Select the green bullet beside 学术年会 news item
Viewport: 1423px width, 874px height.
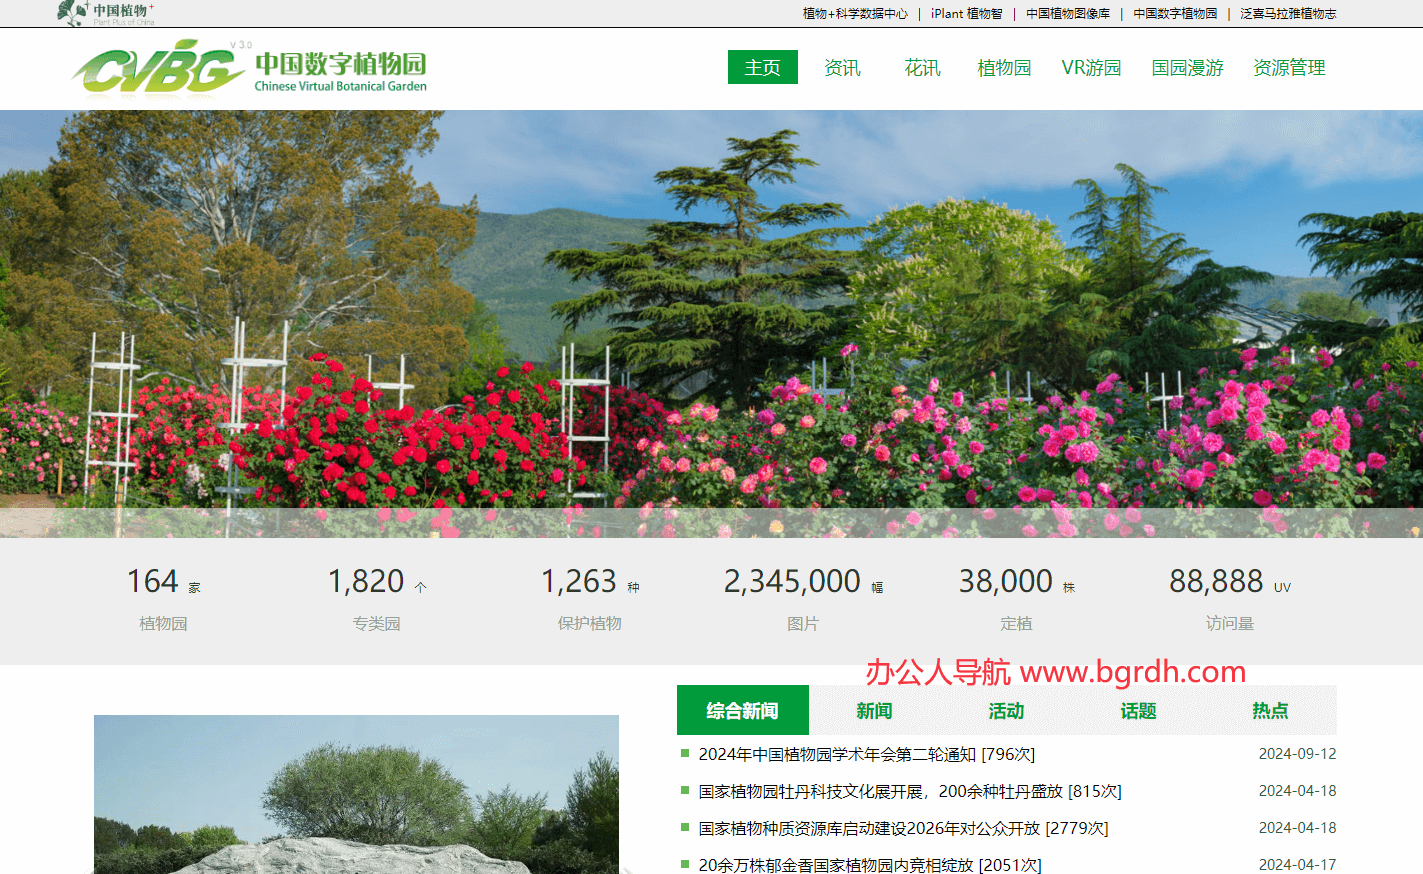coord(684,755)
